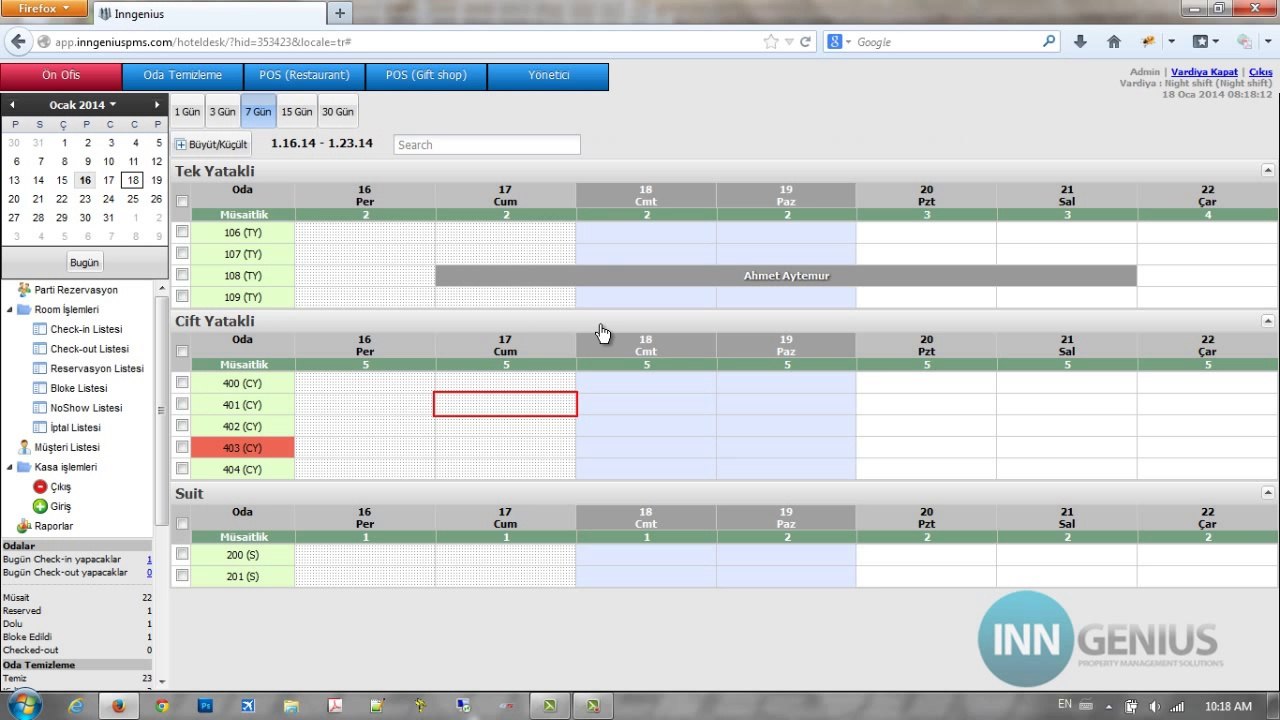Switch to the Yönetici tab
The width and height of the screenshot is (1280, 720).
(548, 76)
